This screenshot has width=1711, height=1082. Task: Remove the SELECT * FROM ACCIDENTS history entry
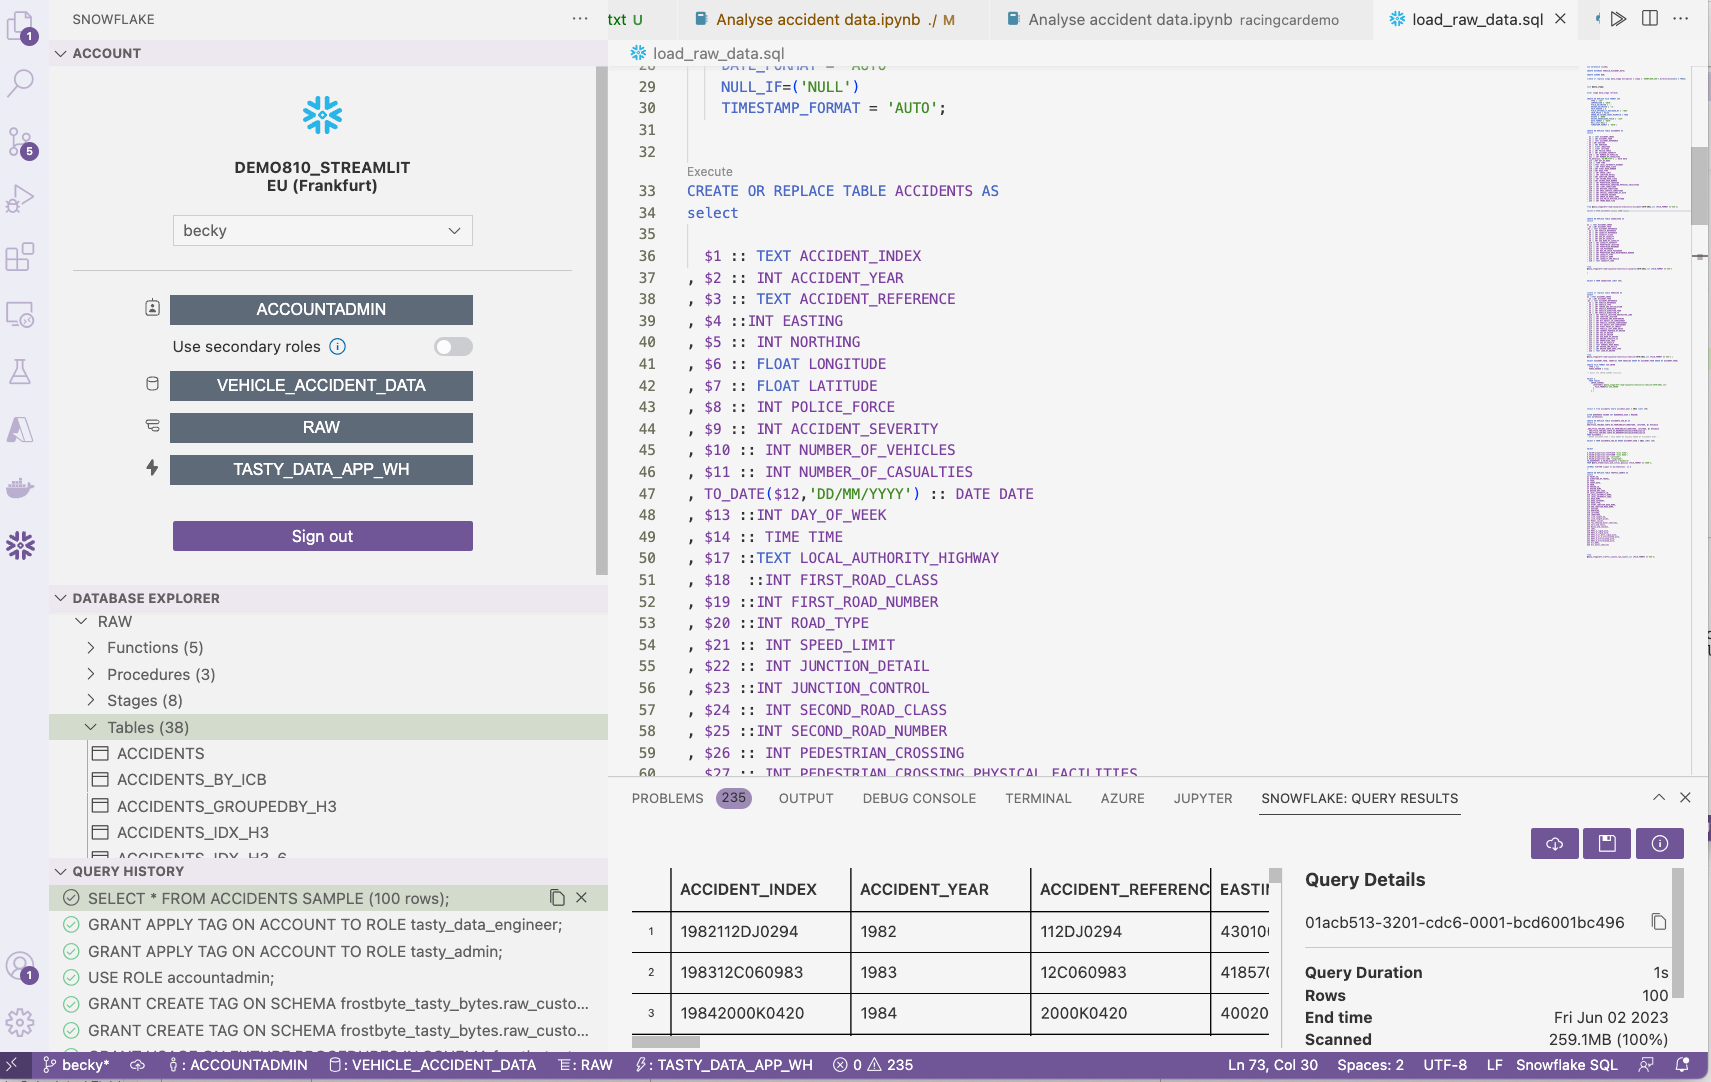(582, 898)
